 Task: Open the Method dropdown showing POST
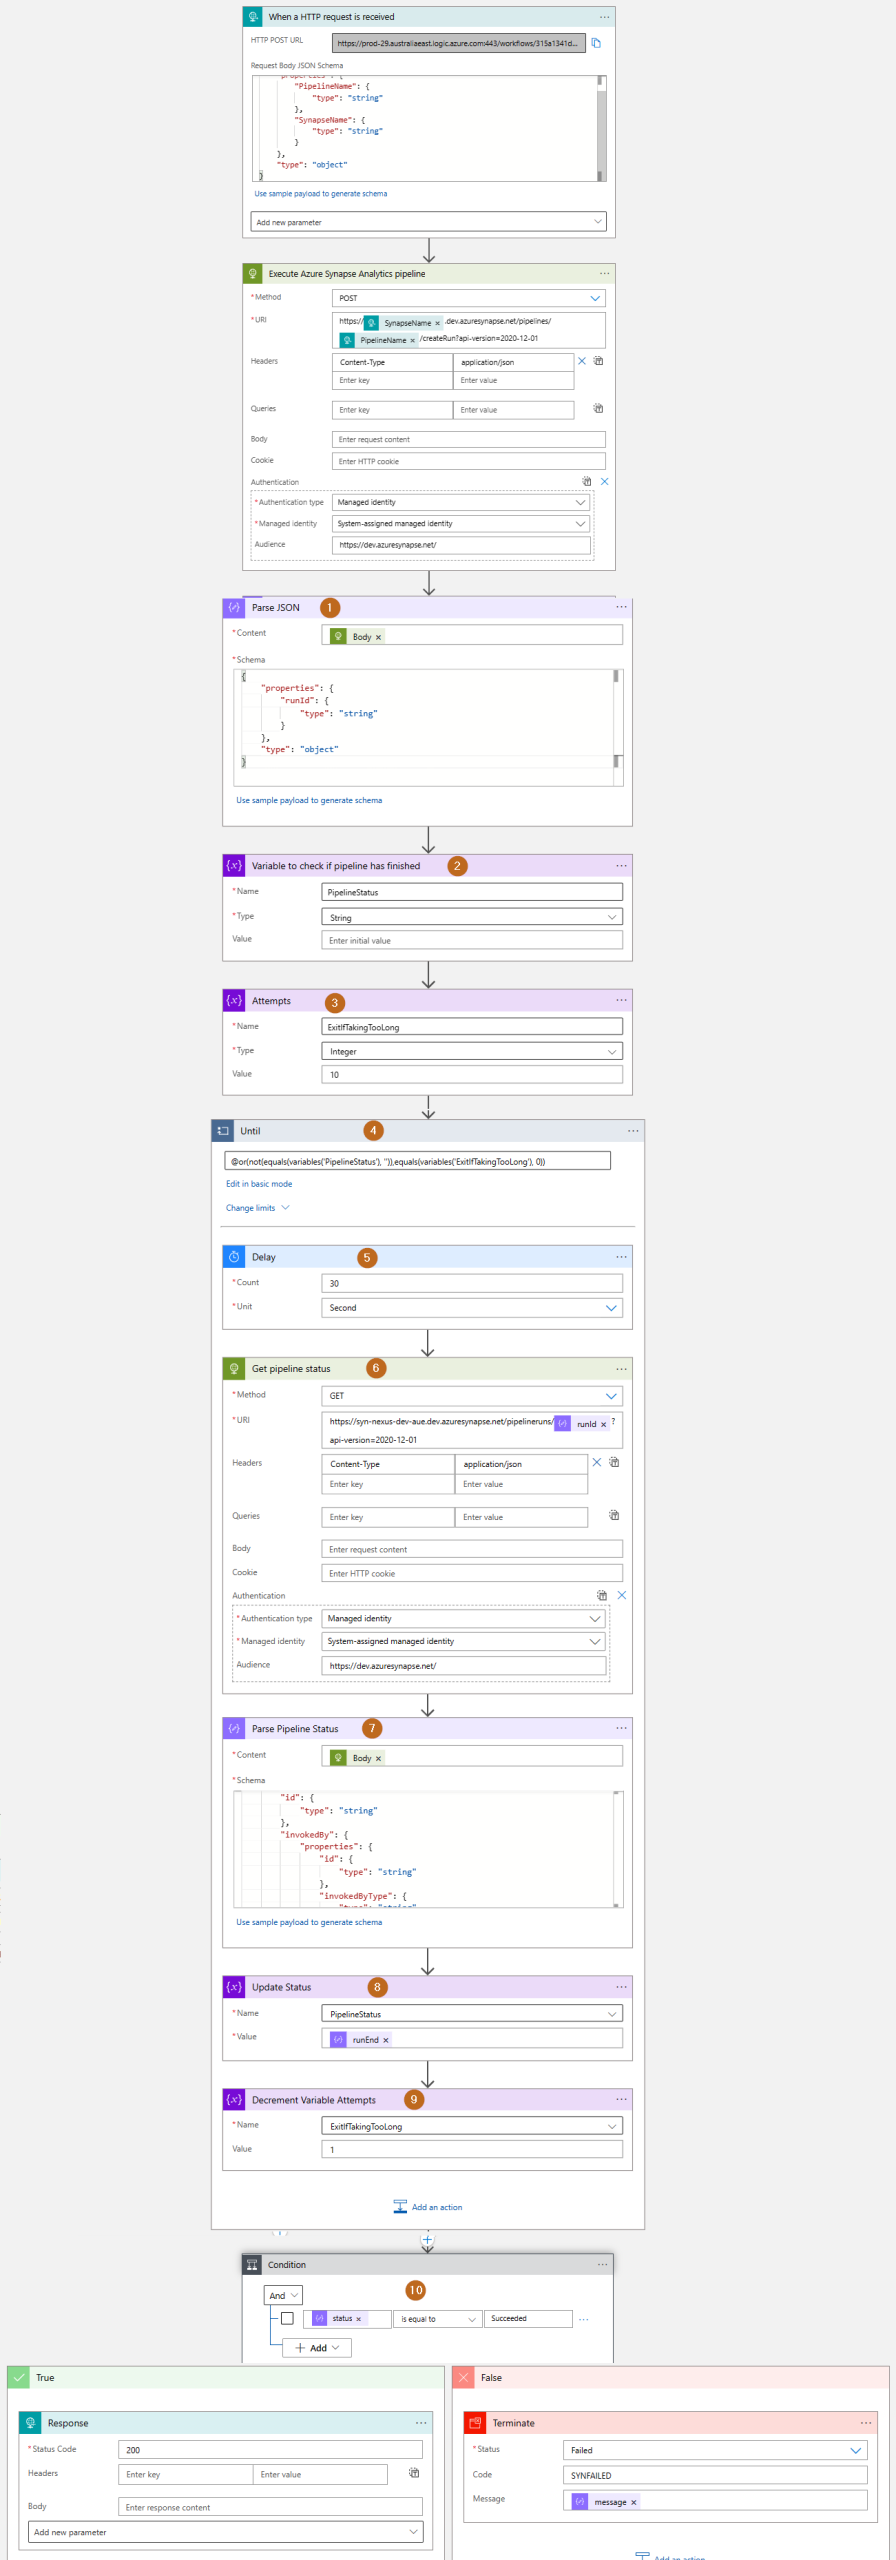coord(468,298)
